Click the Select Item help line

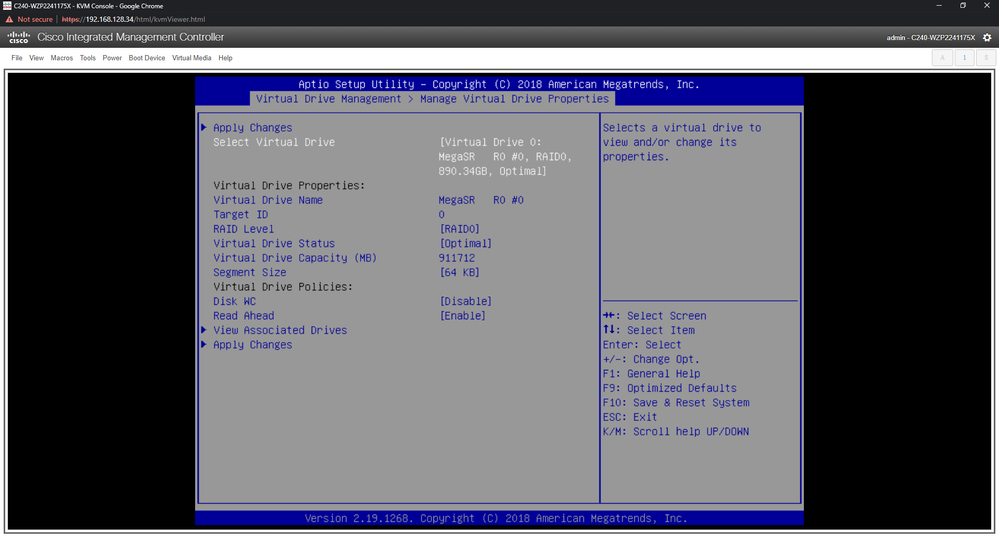649,330
